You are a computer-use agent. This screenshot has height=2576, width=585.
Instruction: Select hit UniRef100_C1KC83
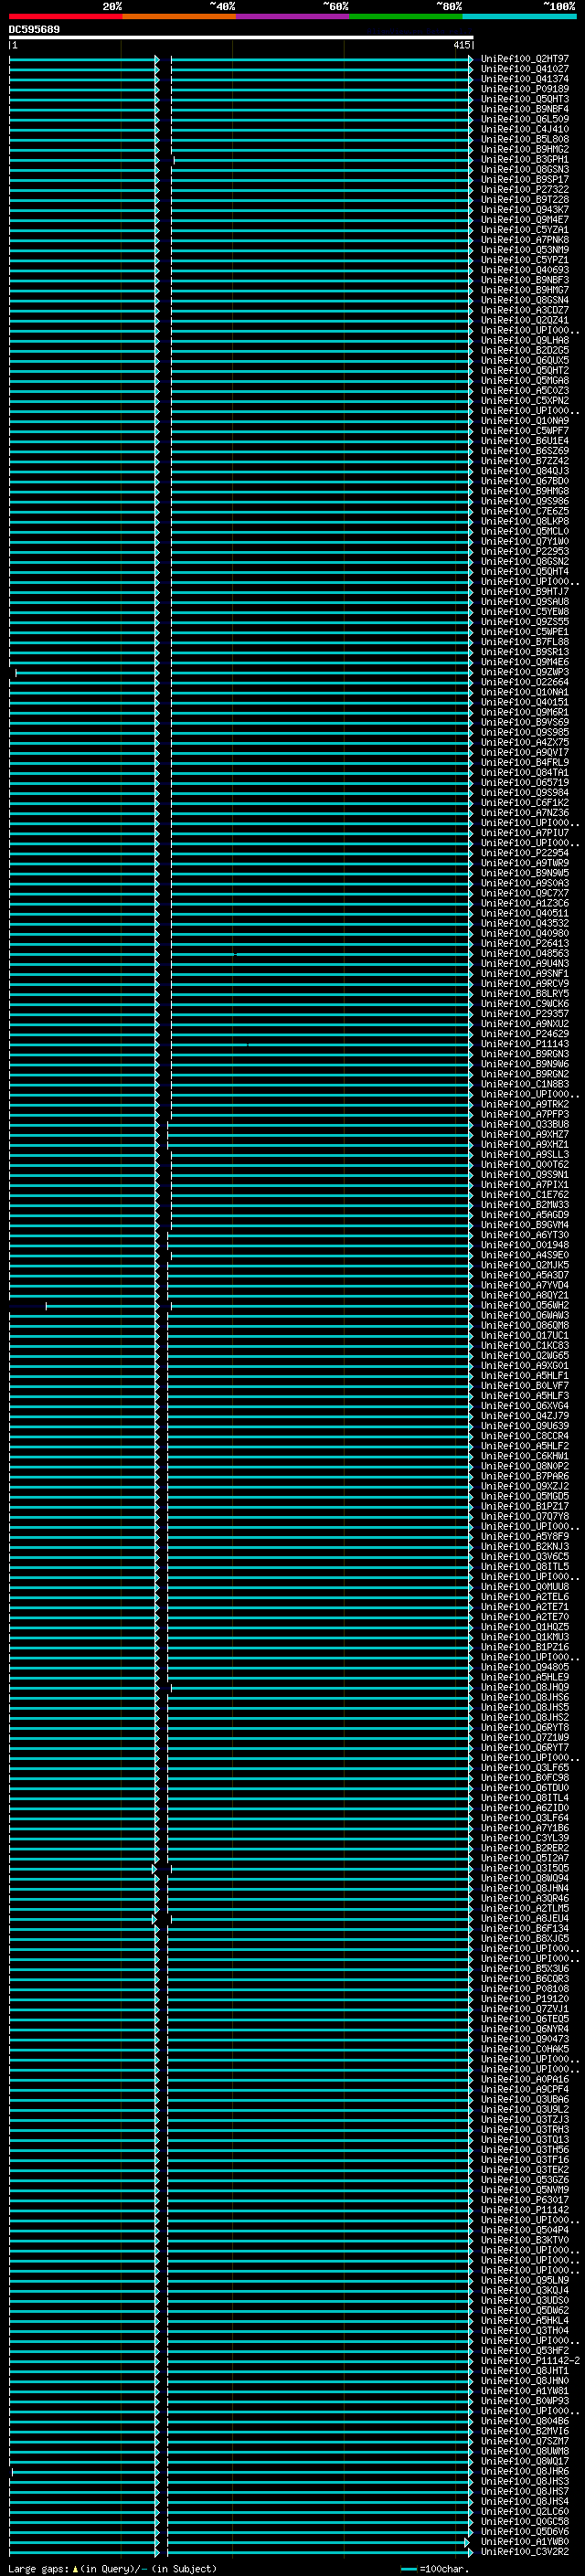click(x=524, y=1345)
